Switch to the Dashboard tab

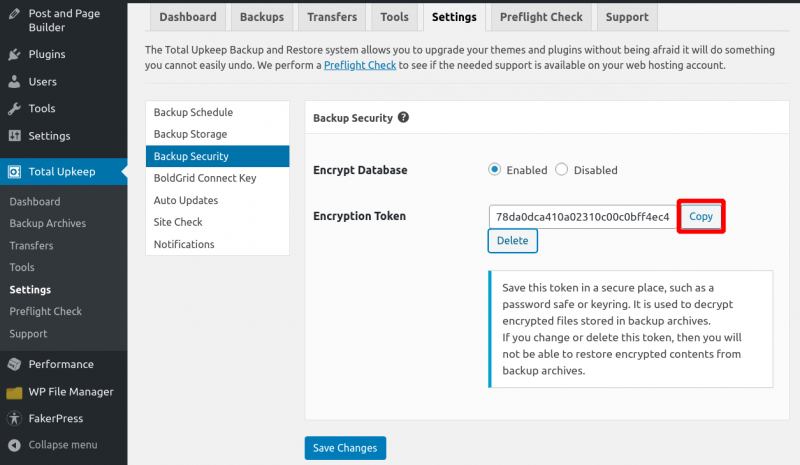pos(188,17)
